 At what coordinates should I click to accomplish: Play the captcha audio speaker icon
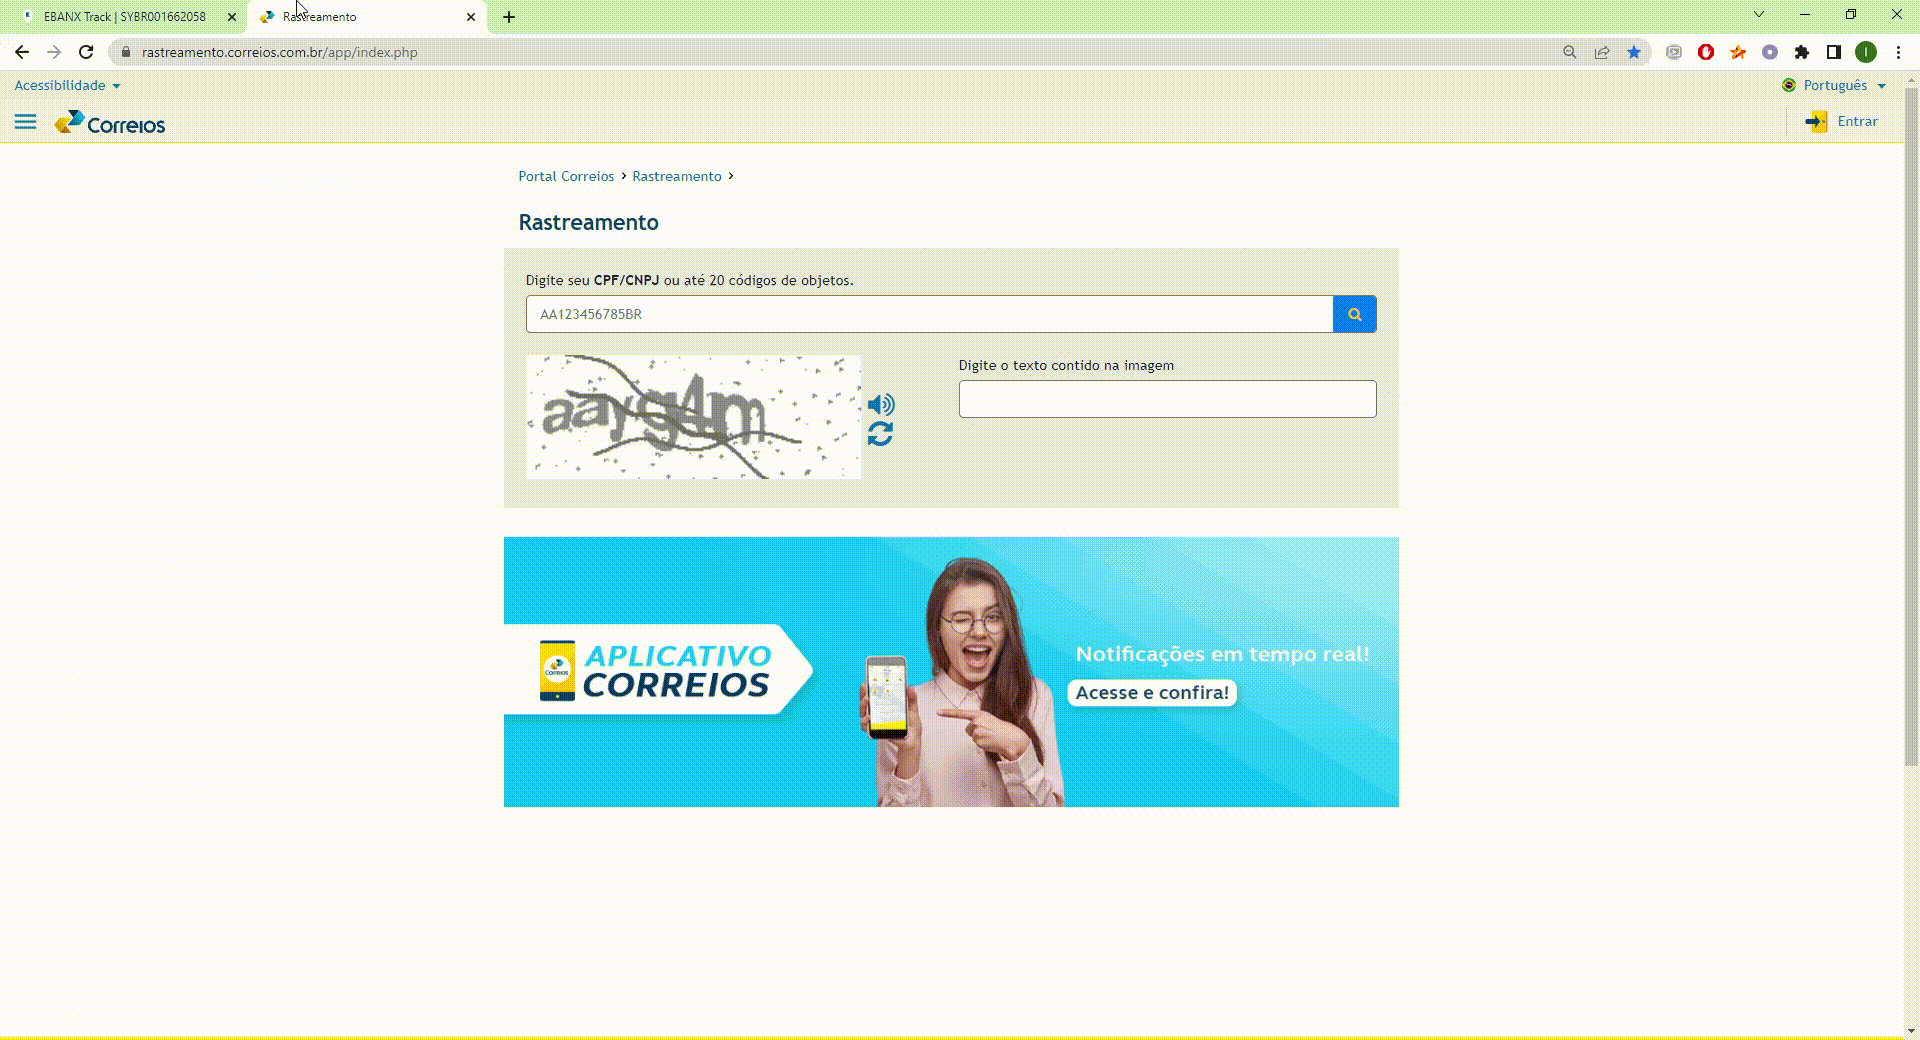pos(881,404)
